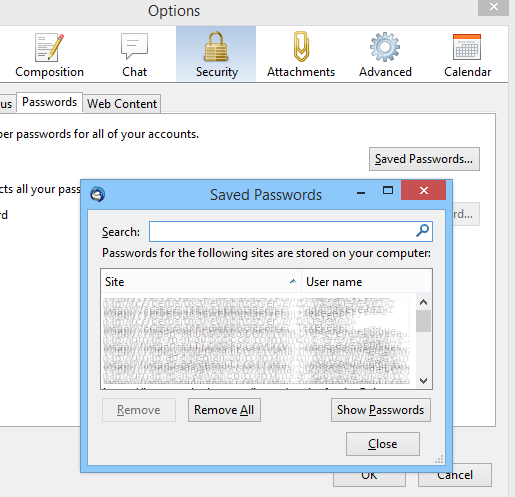Open the Advanced gear pane
The image size is (516, 497).
pyautogui.click(x=385, y=55)
